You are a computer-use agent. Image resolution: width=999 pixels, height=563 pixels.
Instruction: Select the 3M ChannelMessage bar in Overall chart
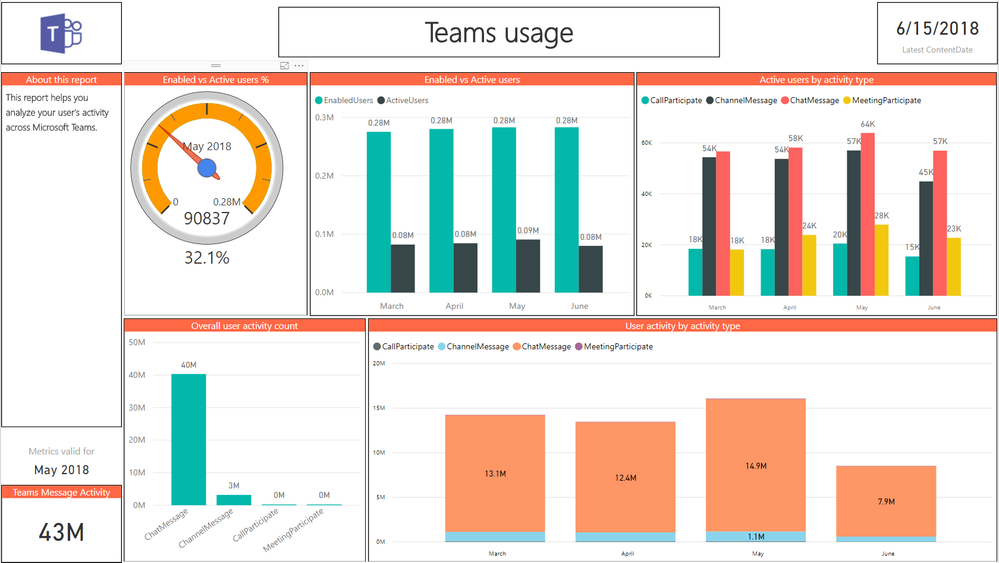tap(234, 500)
